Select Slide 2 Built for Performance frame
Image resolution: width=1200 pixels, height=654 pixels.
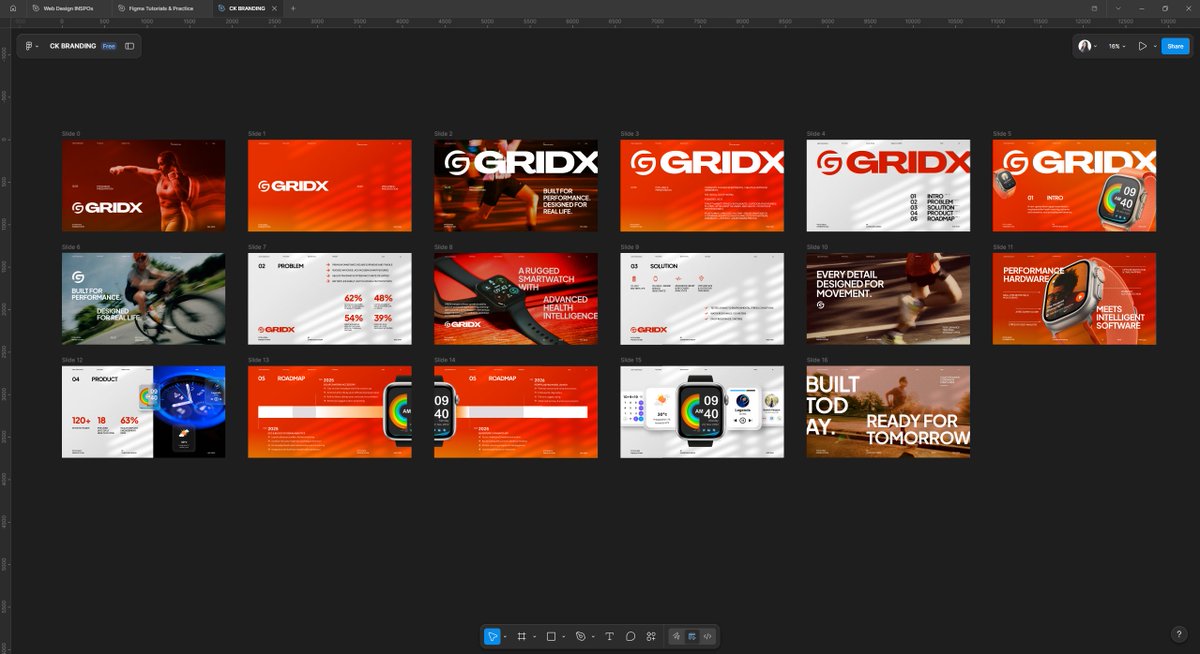516,185
